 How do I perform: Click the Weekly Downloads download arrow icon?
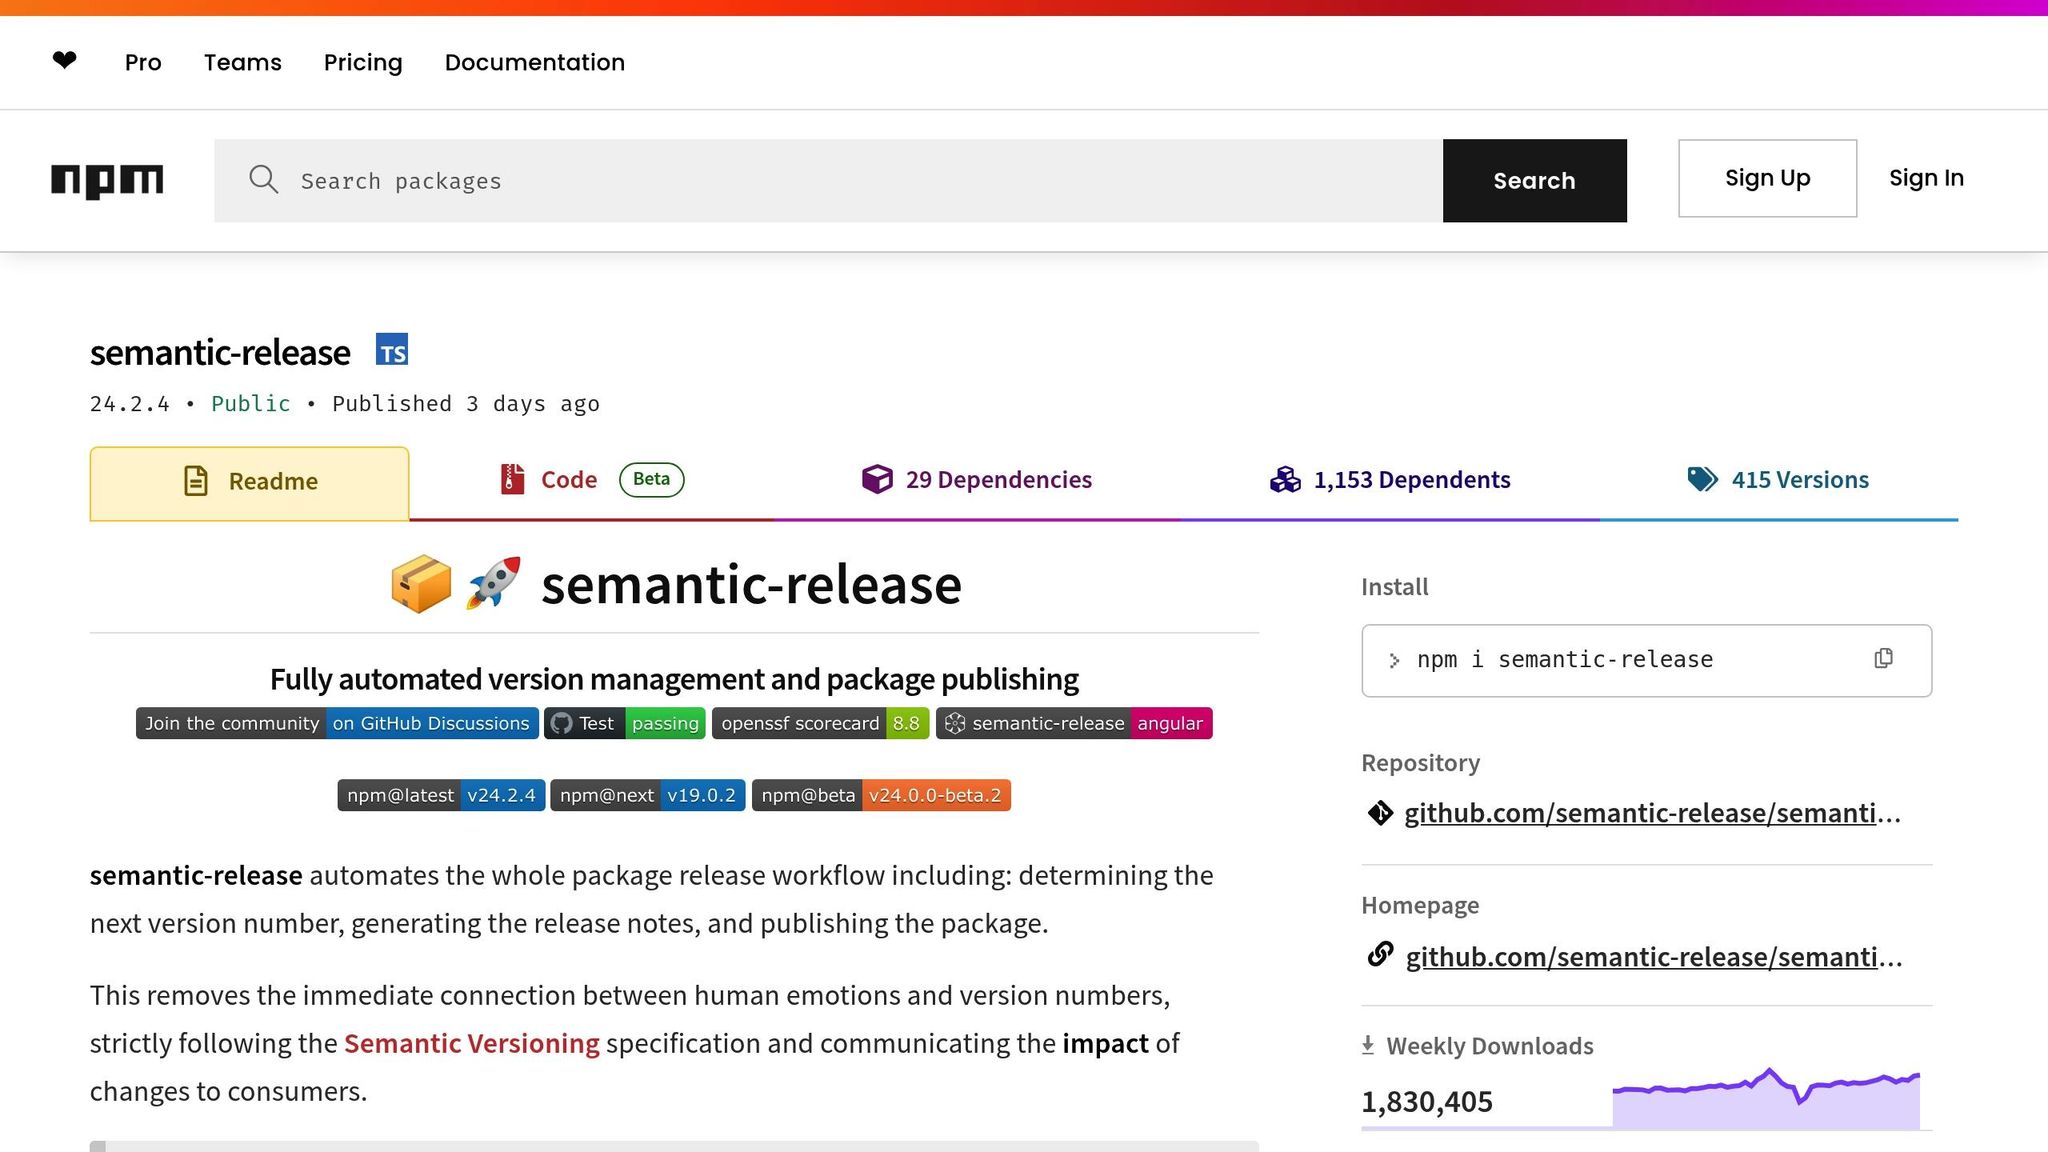point(1368,1046)
